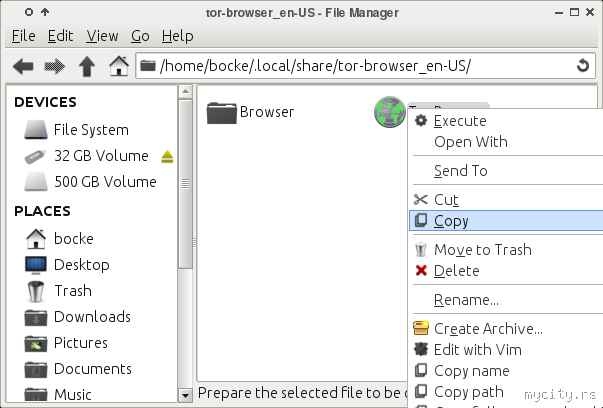This screenshot has width=603, height=408.
Task: Go to the home folder icon
Action: [119, 67]
